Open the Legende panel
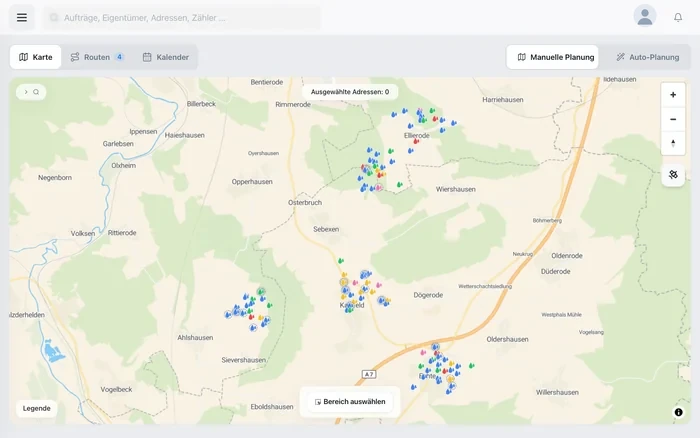 [x=37, y=408]
